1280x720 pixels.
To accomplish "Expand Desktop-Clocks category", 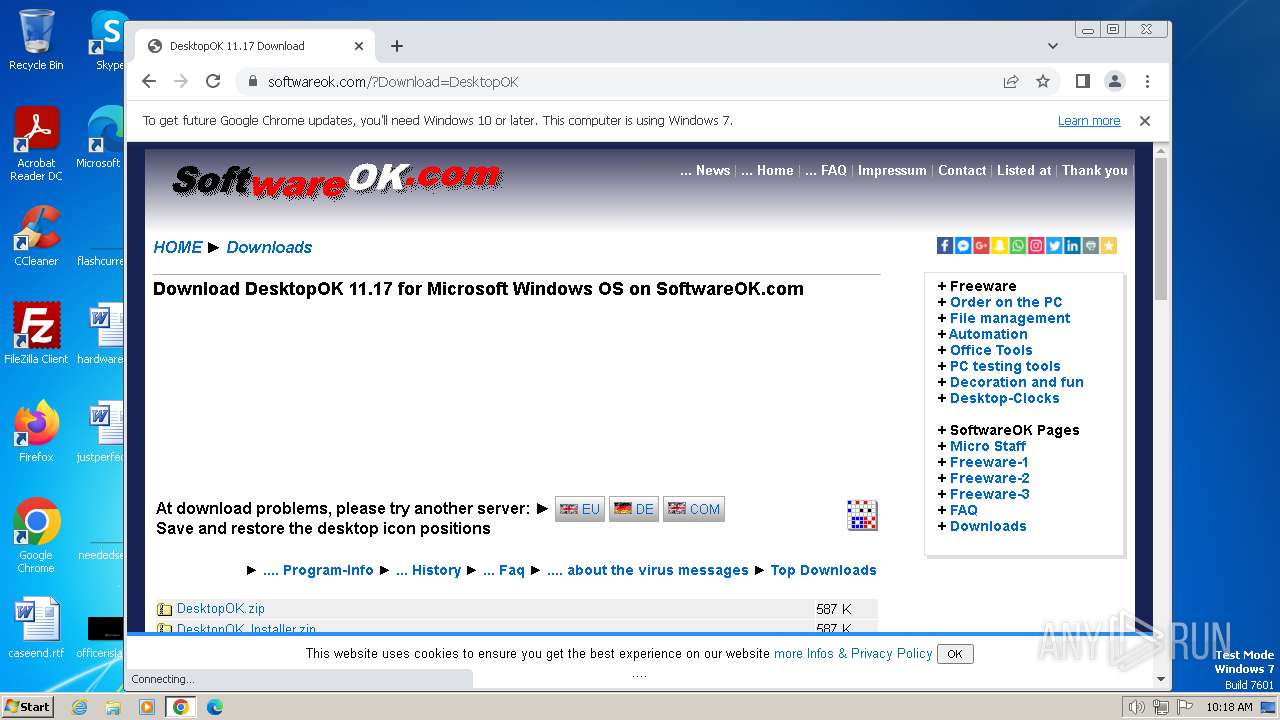I will [1004, 398].
